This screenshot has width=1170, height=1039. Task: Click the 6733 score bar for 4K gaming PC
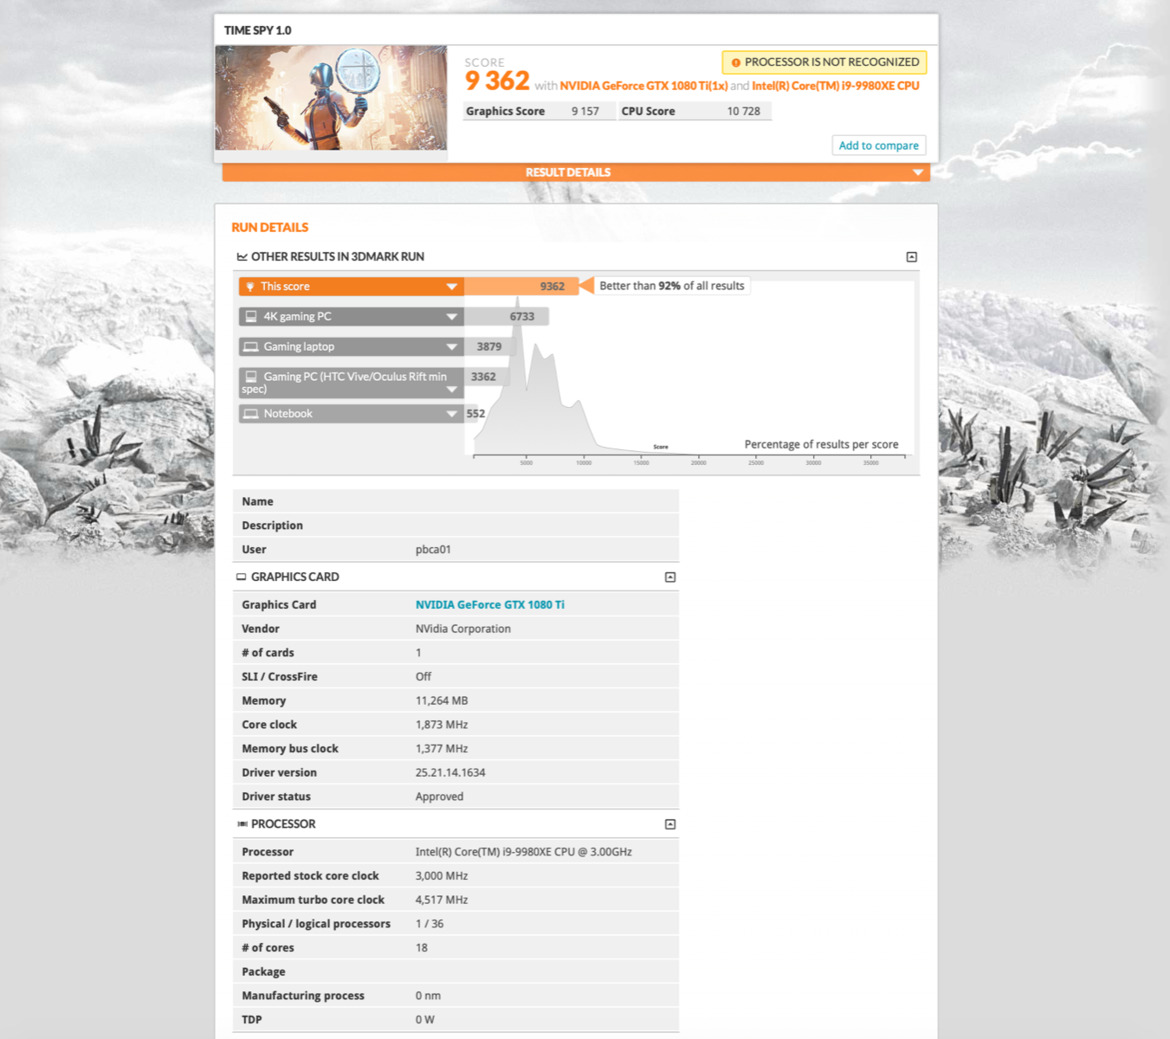[x=506, y=316]
